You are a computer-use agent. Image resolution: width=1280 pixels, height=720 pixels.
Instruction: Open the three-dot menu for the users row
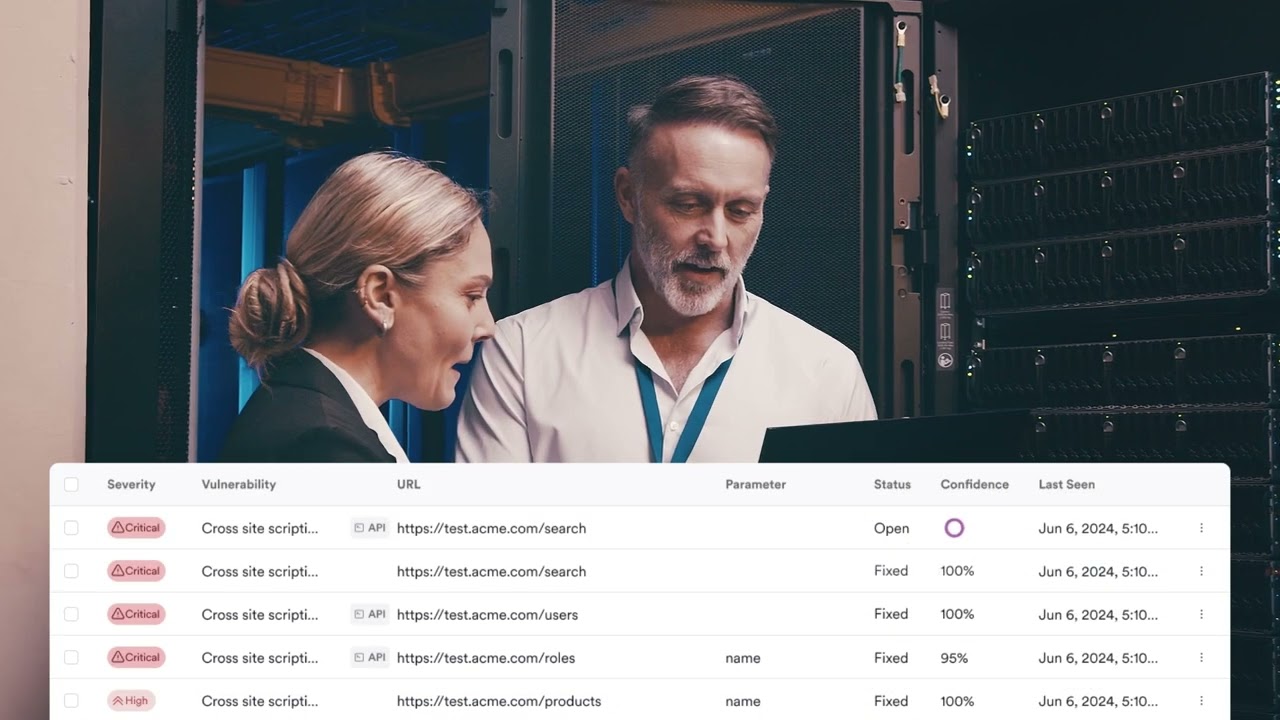click(1201, 614)
